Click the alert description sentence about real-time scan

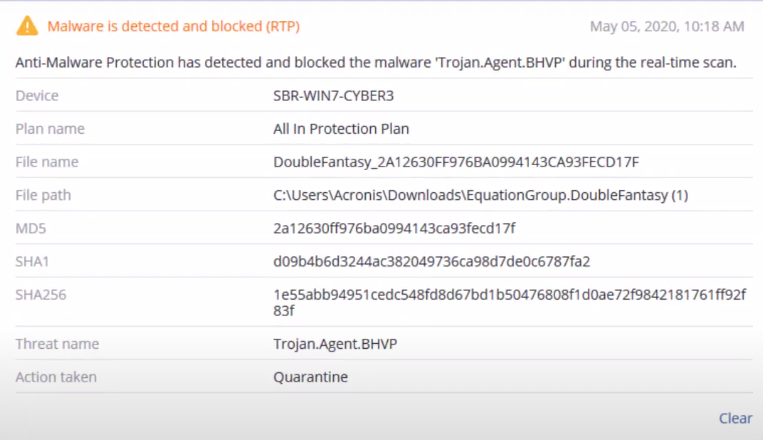point(376,62)
